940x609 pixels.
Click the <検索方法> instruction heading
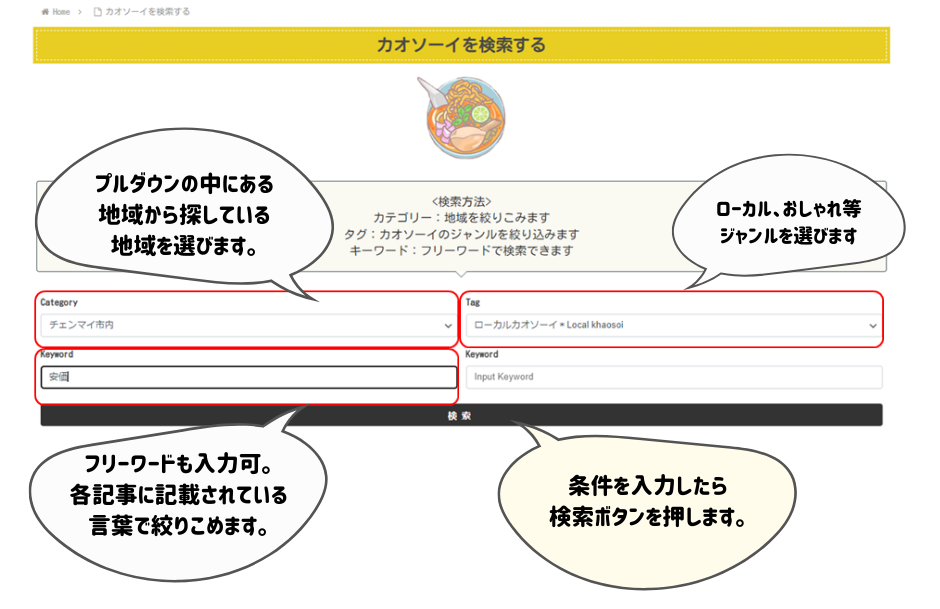(x=461, y=201)
